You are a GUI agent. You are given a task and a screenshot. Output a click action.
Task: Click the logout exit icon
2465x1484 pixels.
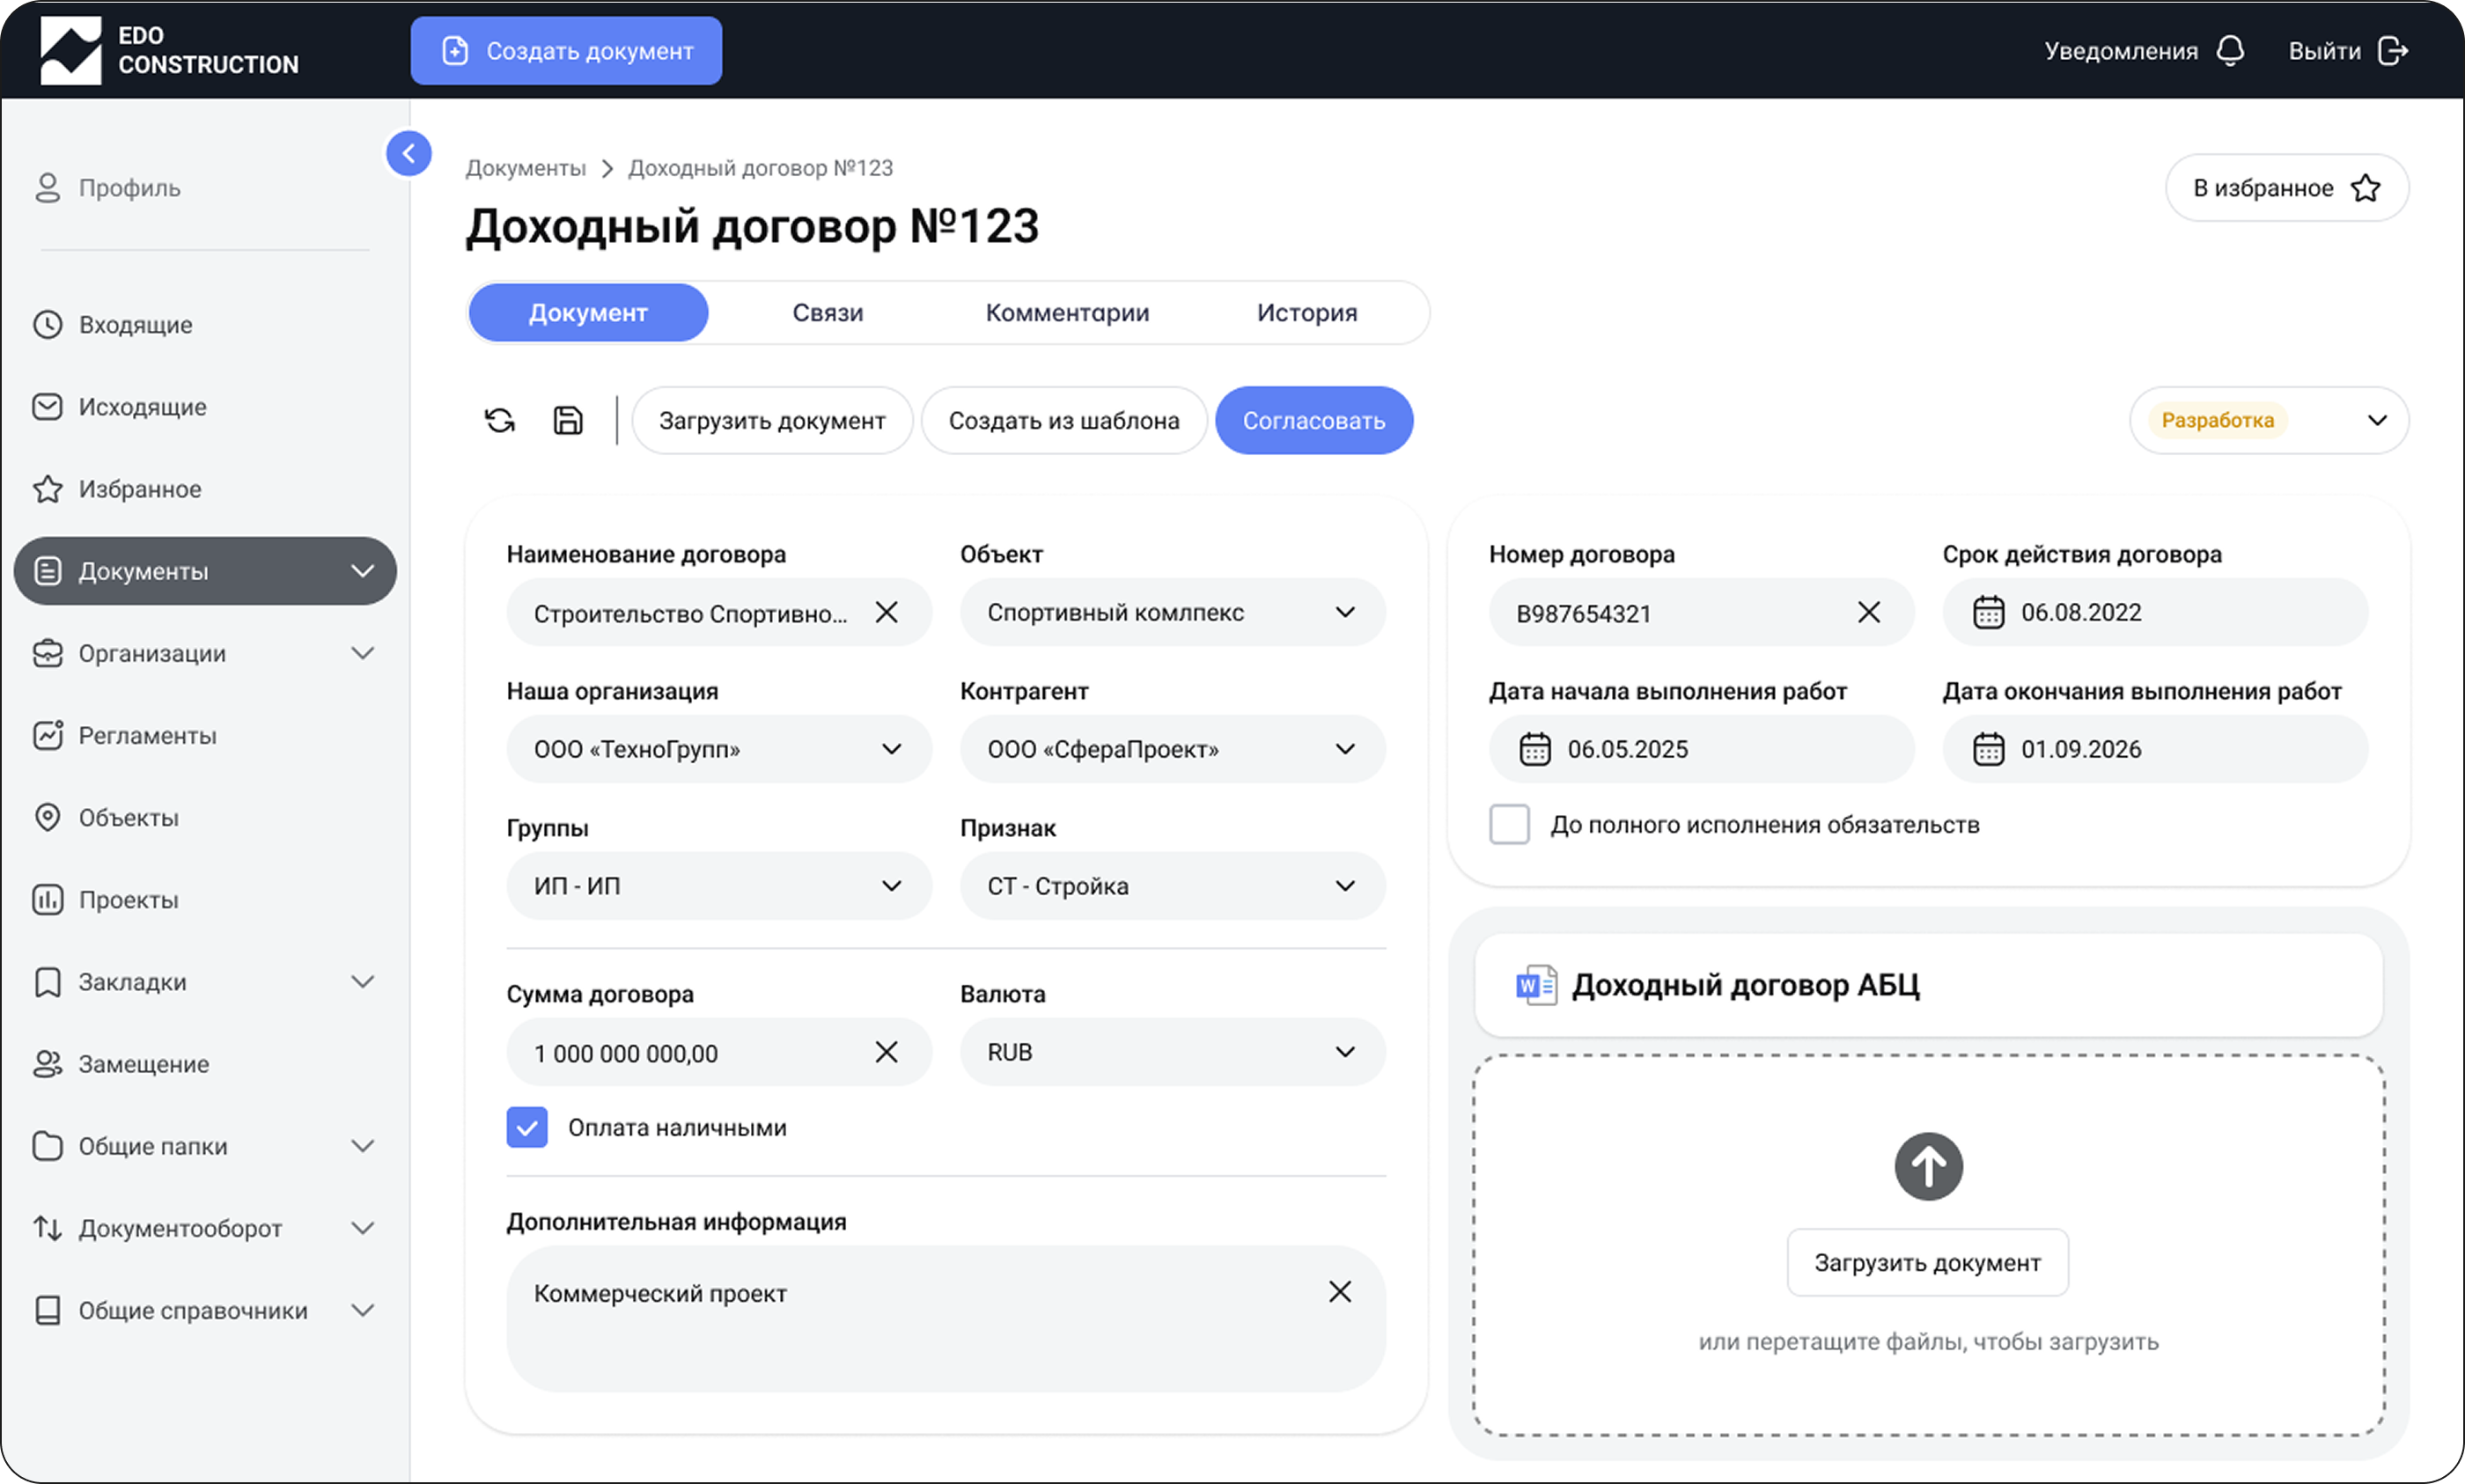click(x=2393, y=50)
